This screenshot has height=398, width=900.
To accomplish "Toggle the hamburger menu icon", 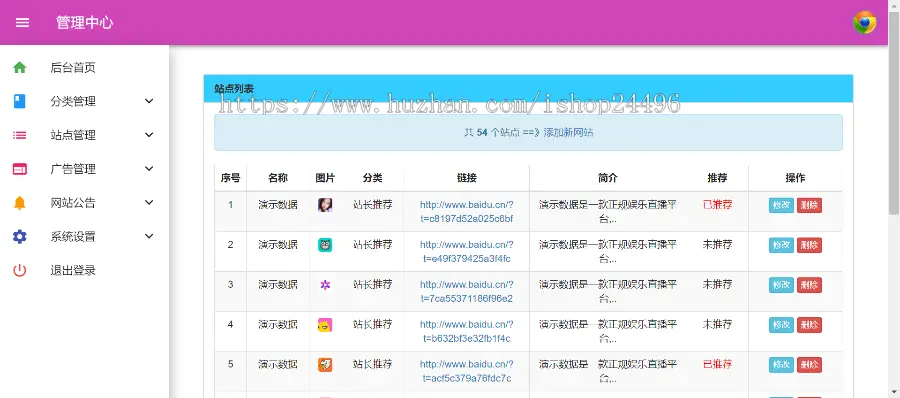I will click(22, 22).
